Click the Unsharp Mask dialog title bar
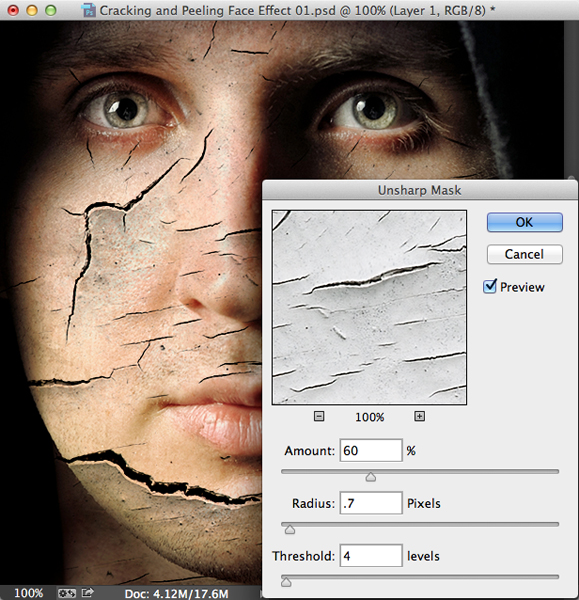This screenshot has width=579, height=600. 420,190
